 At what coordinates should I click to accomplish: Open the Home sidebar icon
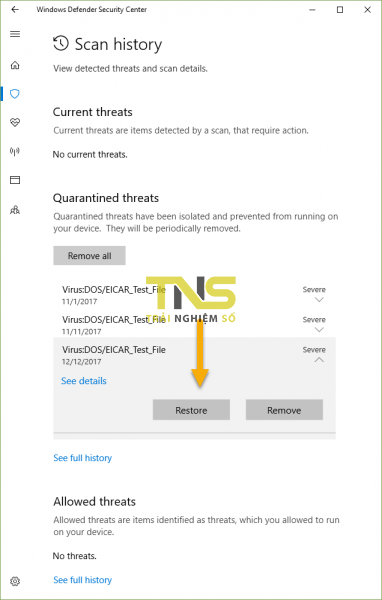(x=15, y=65)
